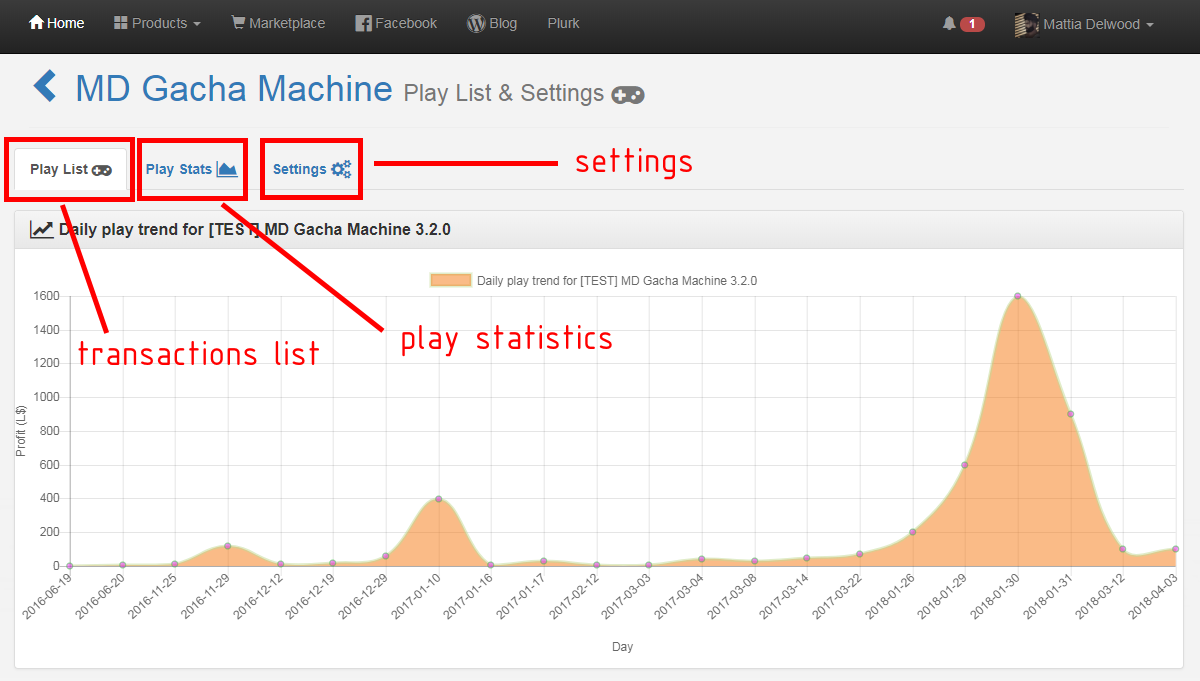
Task: Click the trend chart icon in panel header
Action: (x=42, y=230)
